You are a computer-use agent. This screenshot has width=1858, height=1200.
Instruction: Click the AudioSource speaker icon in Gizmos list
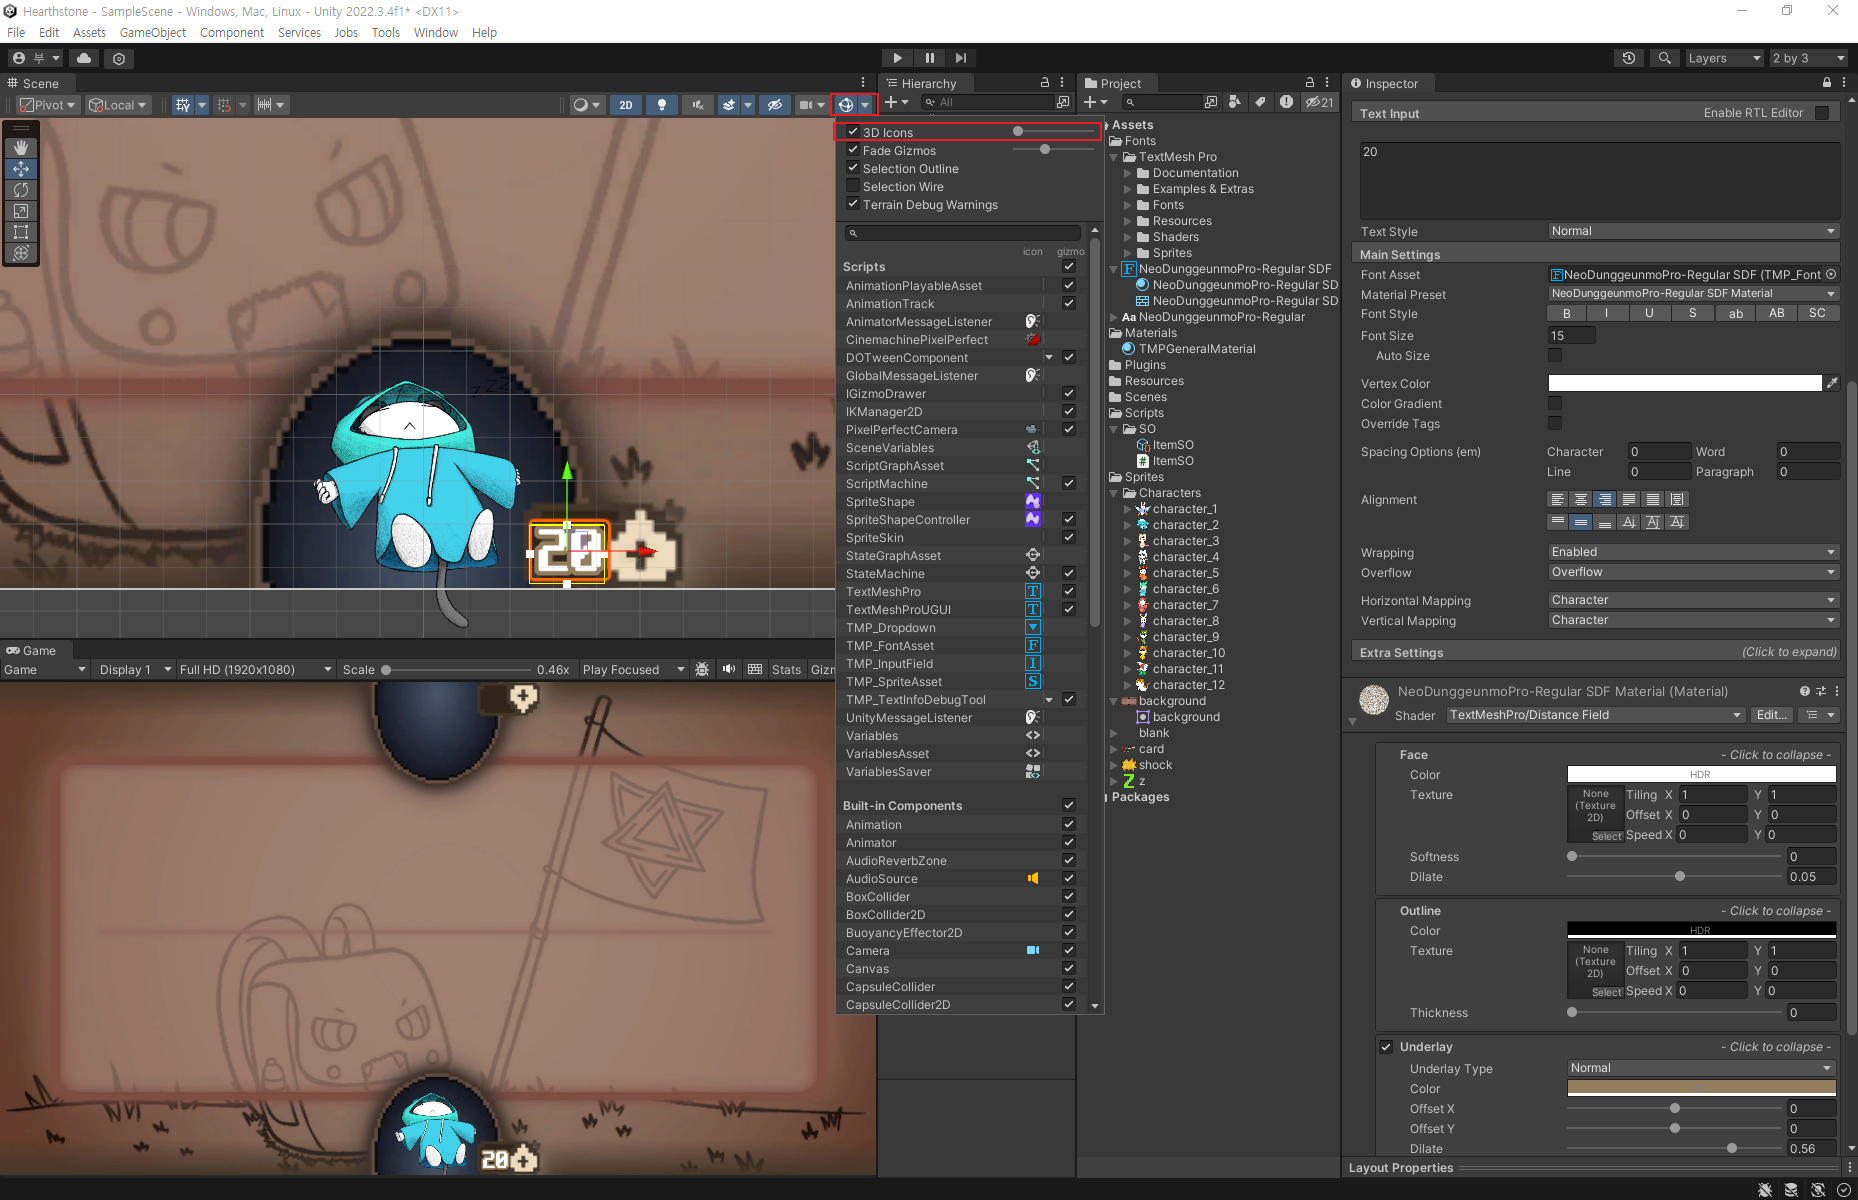pyautogui.click(x=1033, y=879)
